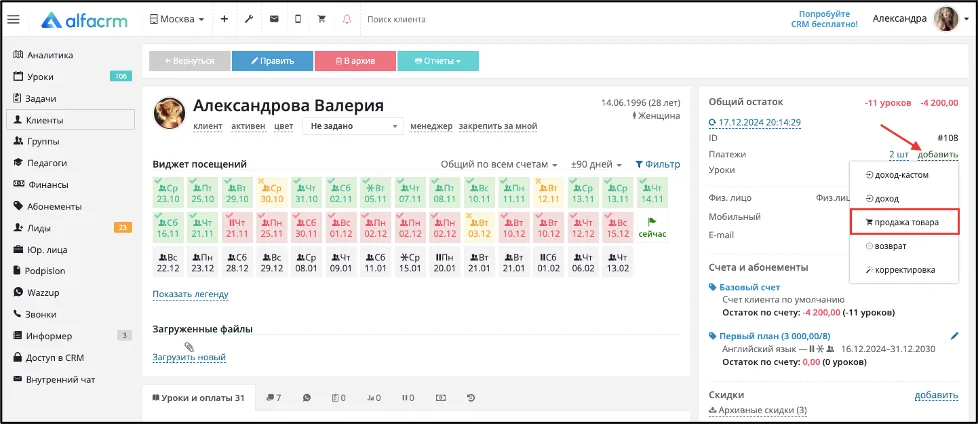Open the shopping cart icon in top bar

tap(322, 19)
